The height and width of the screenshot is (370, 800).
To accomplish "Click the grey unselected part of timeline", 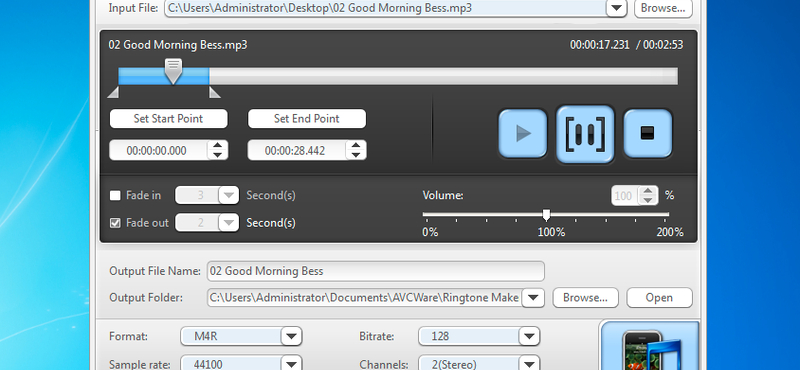I will (x=443, y=76).
